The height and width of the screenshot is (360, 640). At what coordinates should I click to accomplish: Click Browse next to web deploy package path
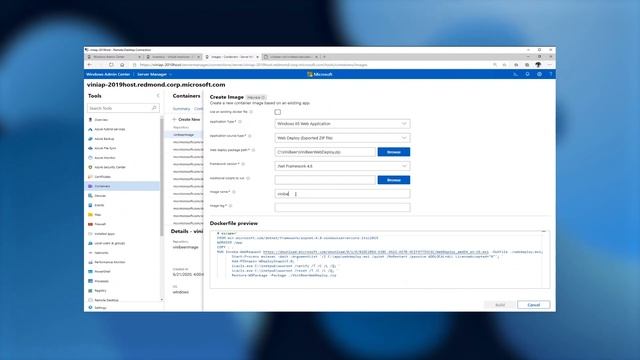point(393,152)
